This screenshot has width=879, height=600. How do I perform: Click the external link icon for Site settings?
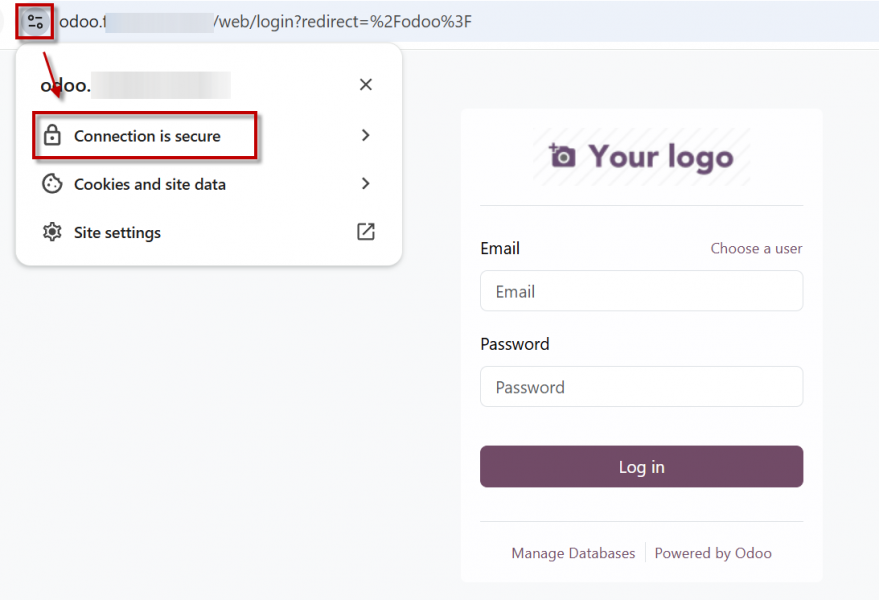(x=366, y=232)
